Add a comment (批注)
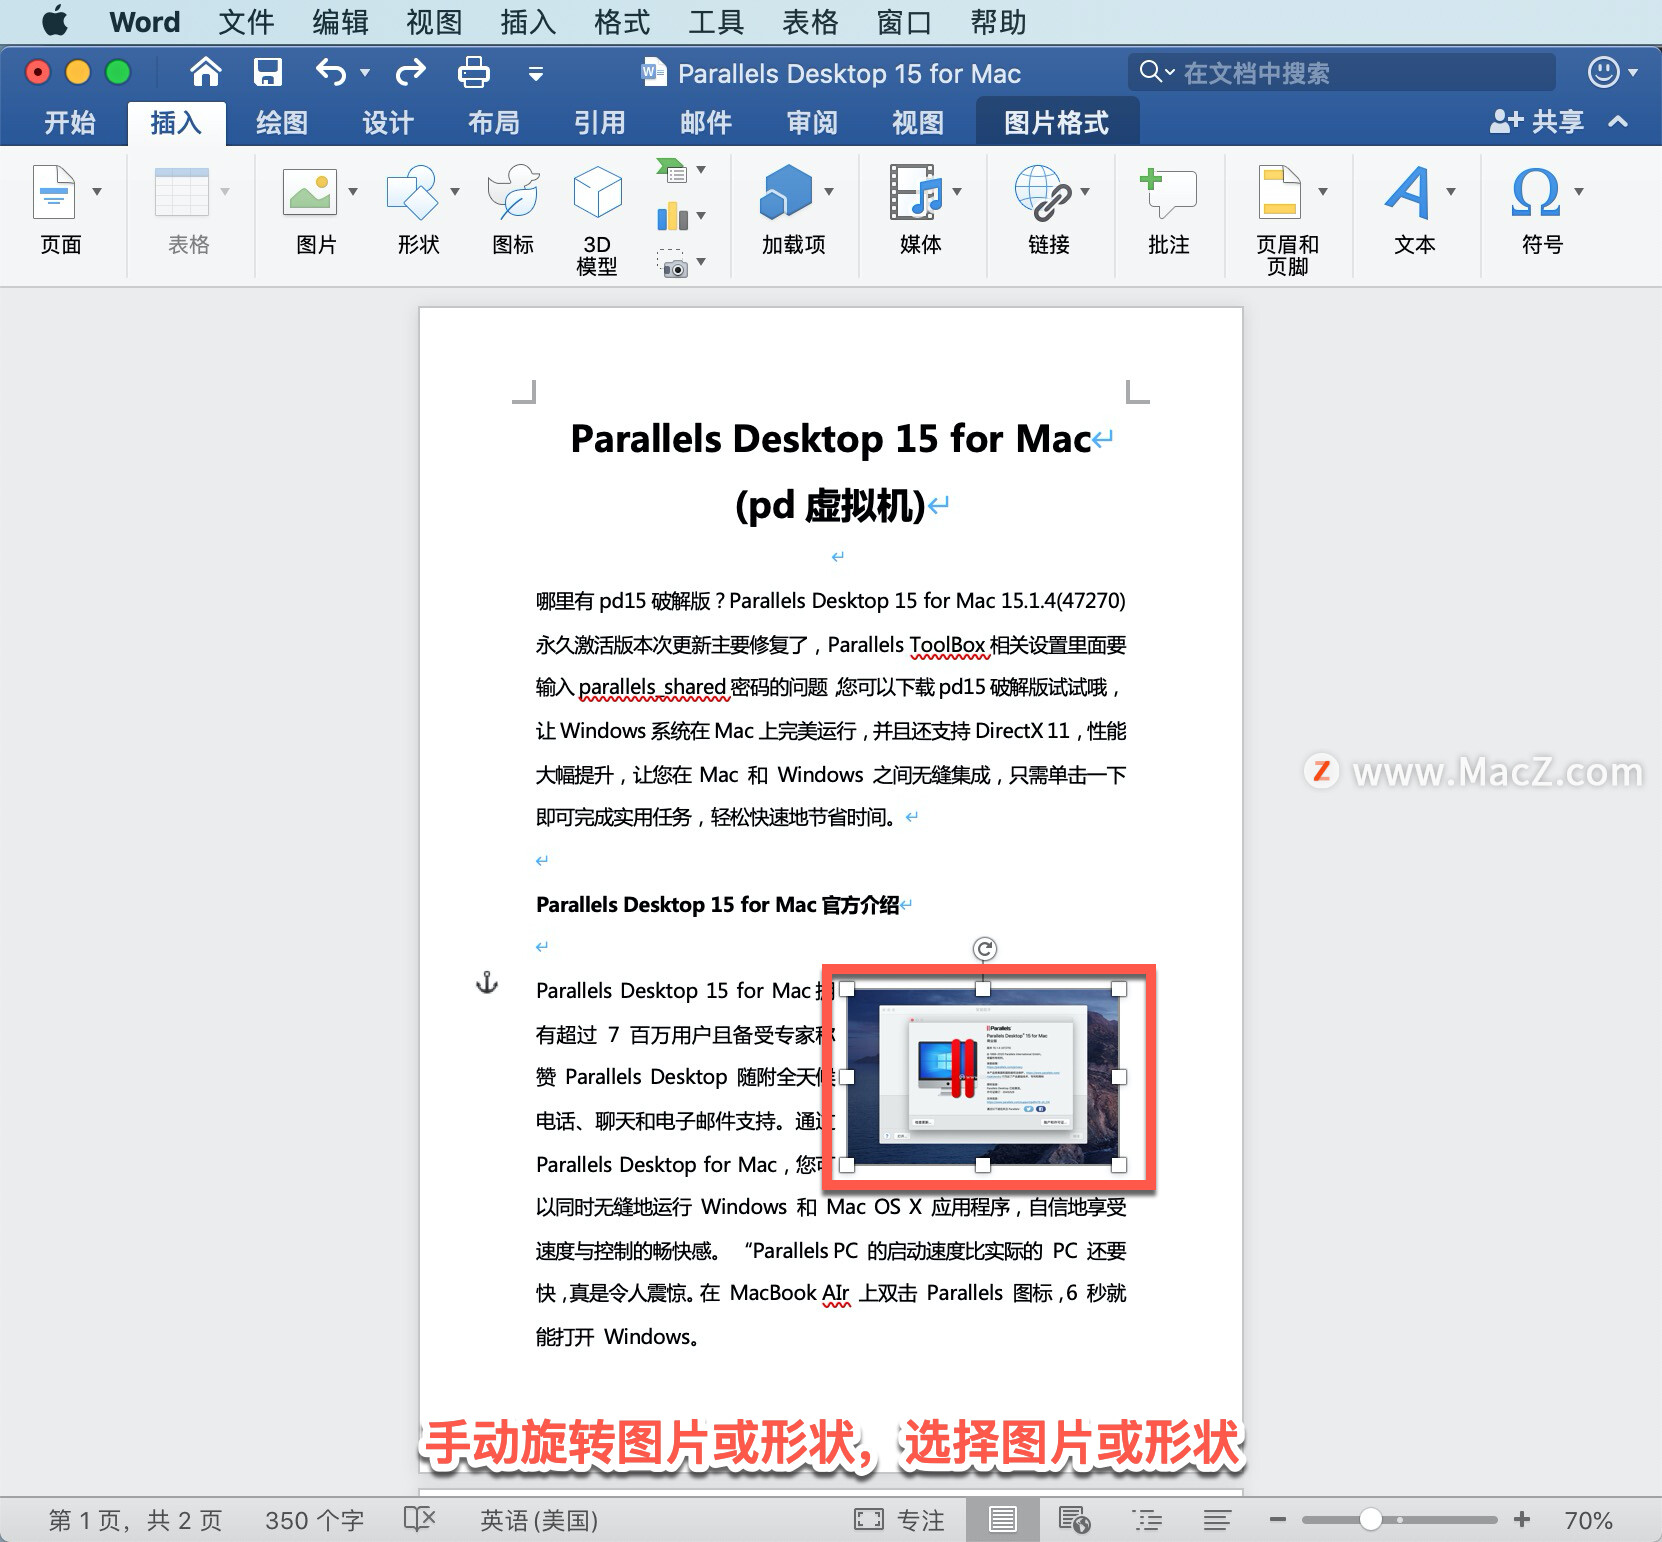 pyautogui.click(x=1168, y=210)
